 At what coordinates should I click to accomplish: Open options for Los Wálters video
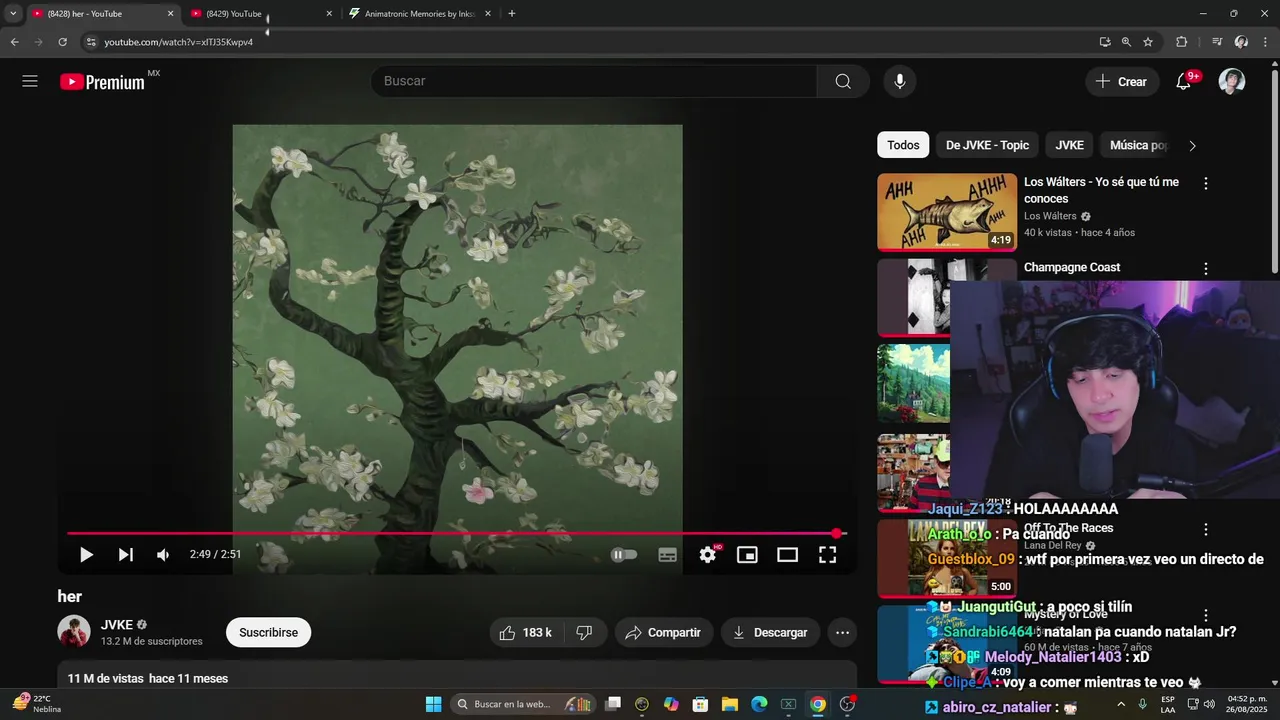pos(1205,183)
